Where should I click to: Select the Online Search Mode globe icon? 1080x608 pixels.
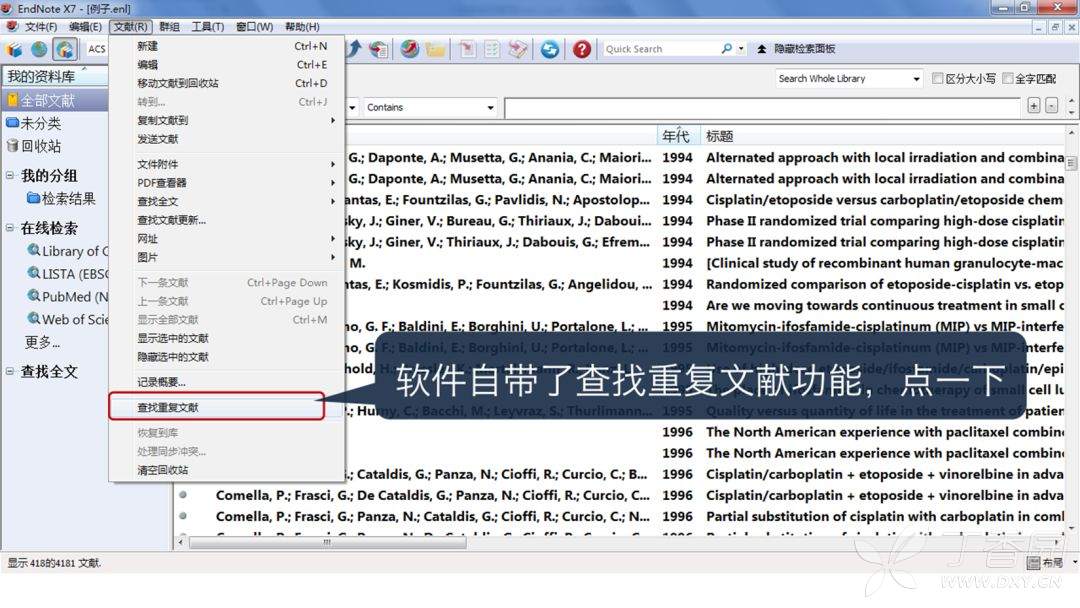pyautogui.click(x=39, y=49)
